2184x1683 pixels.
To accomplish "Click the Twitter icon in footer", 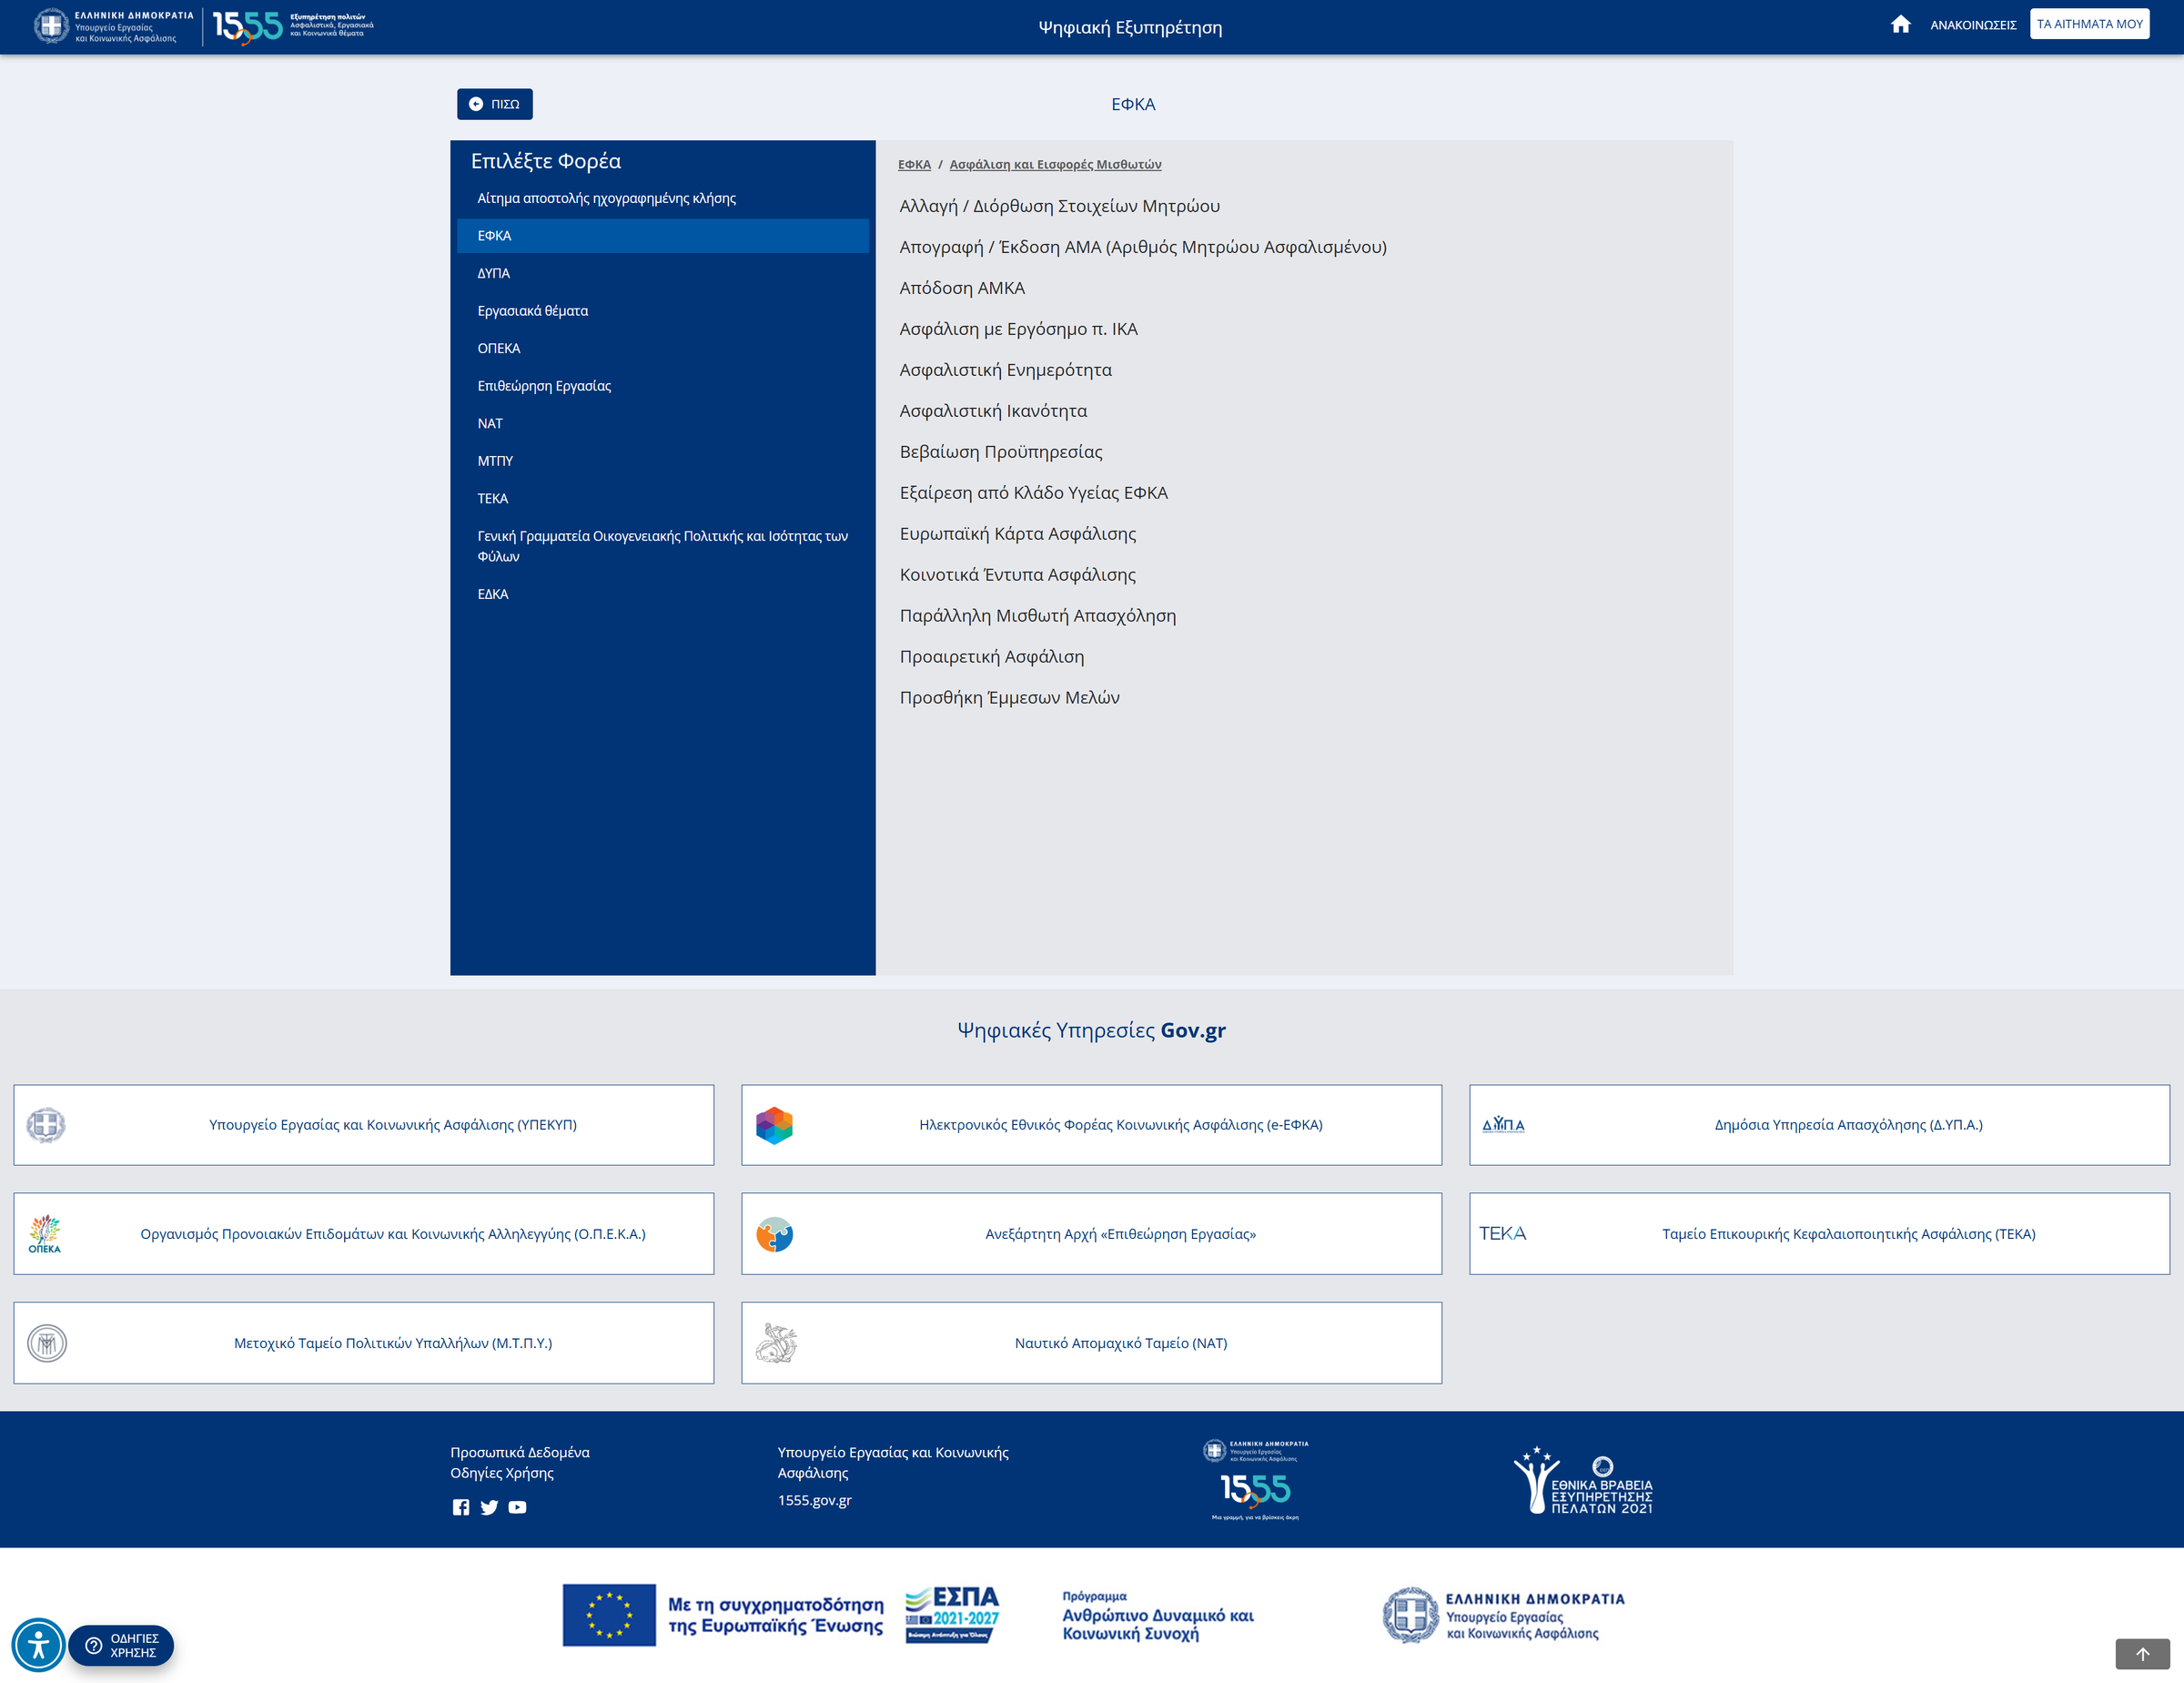I will [x=489, y=1507].
